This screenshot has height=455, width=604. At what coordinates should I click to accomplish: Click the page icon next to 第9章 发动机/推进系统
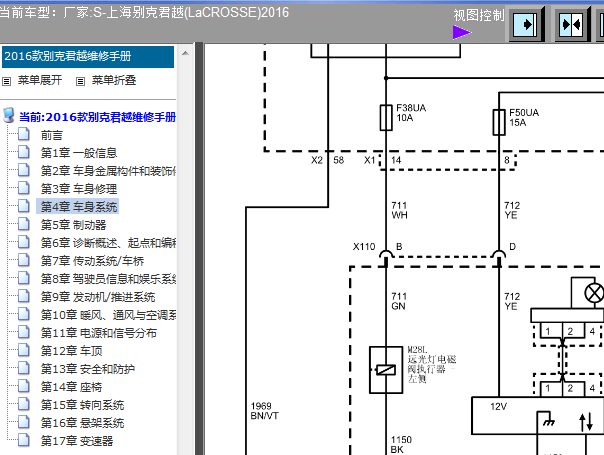pyautogui.click(x=24, y=296)
